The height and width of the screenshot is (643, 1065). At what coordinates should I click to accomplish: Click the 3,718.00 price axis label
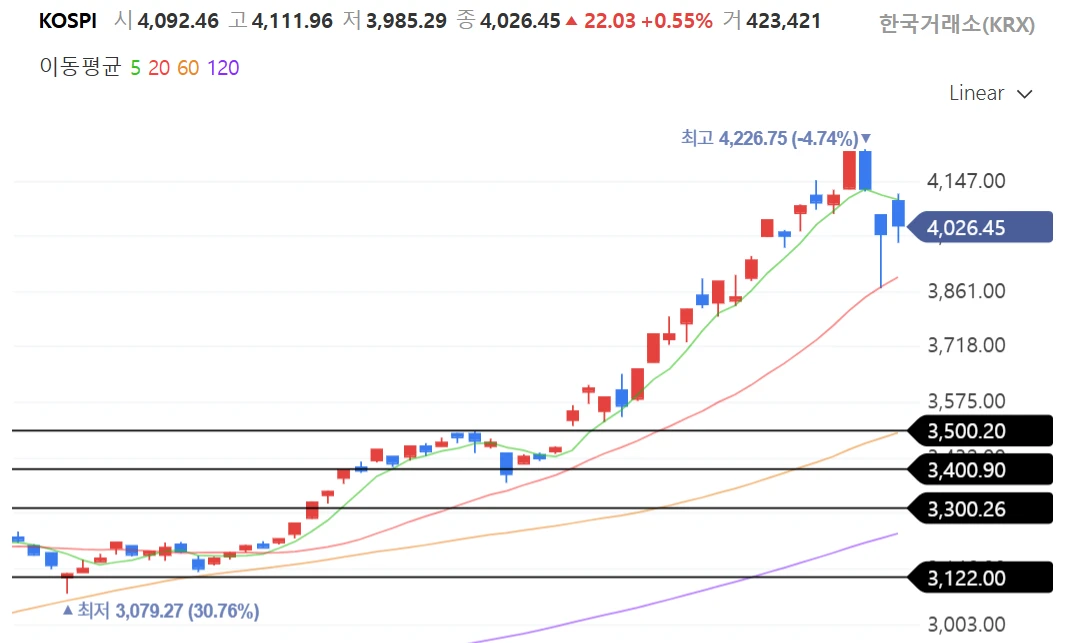pyautogui.click(x=965, y=345)
